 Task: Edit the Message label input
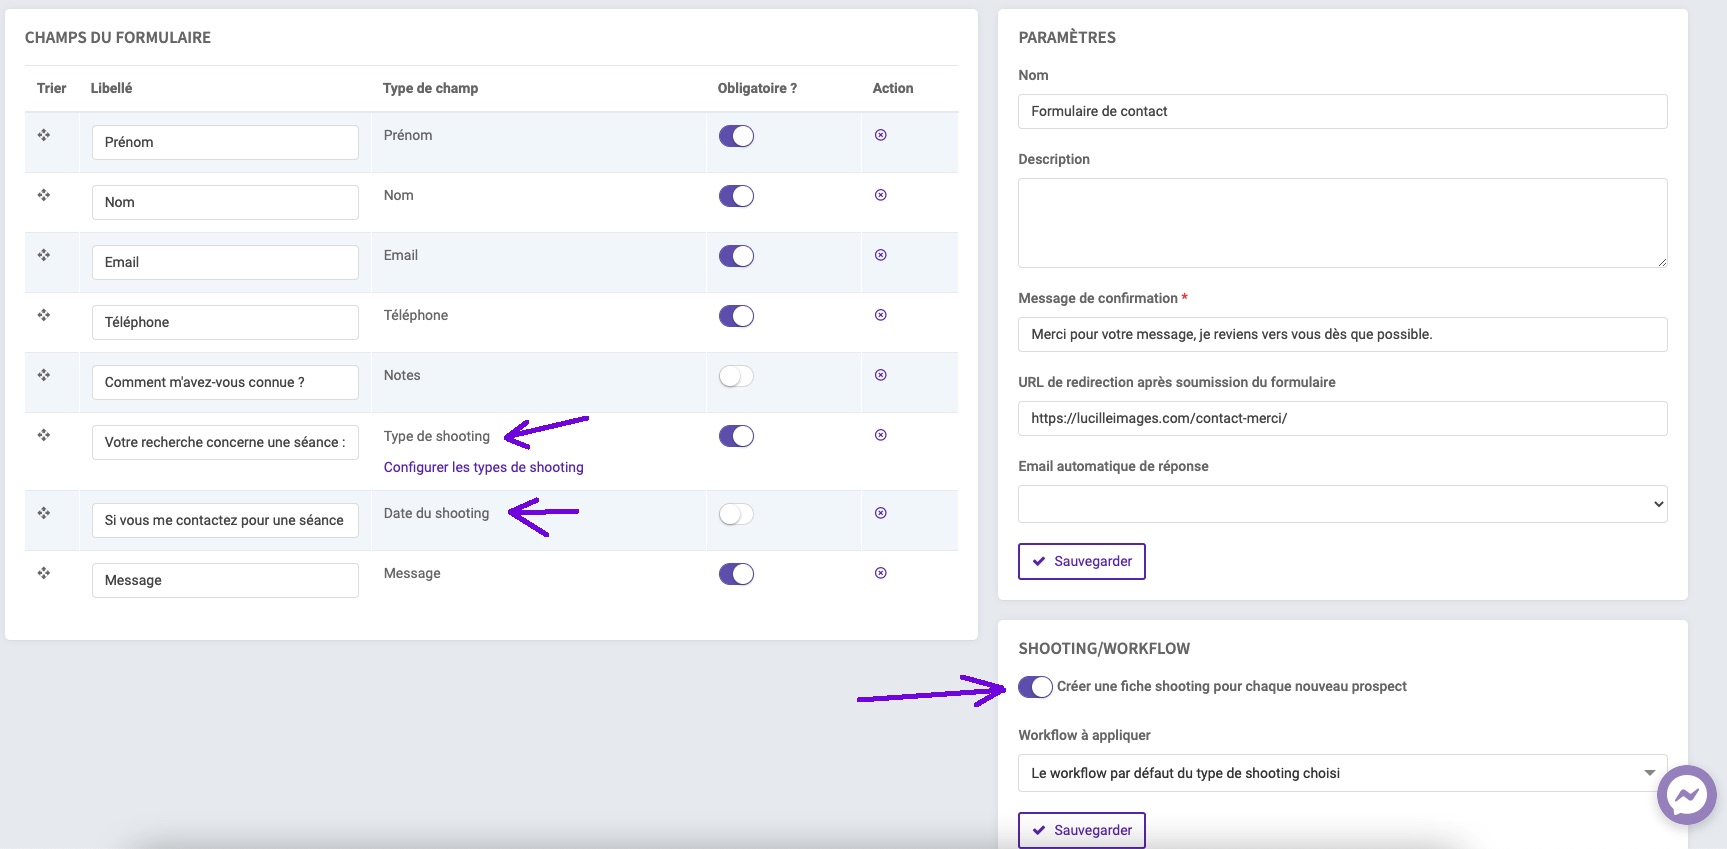point(225,580)
